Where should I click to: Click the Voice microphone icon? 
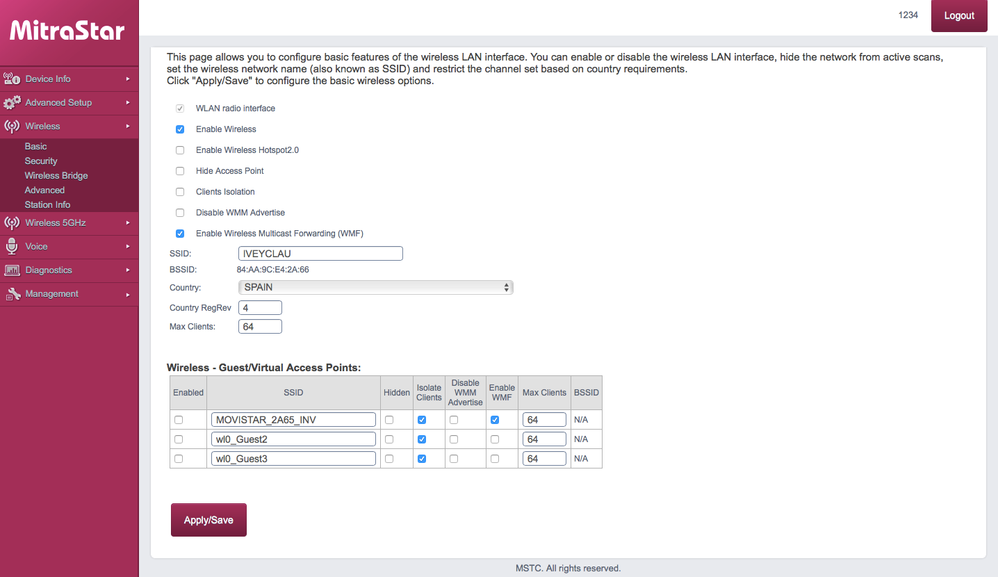coord(12,247)
